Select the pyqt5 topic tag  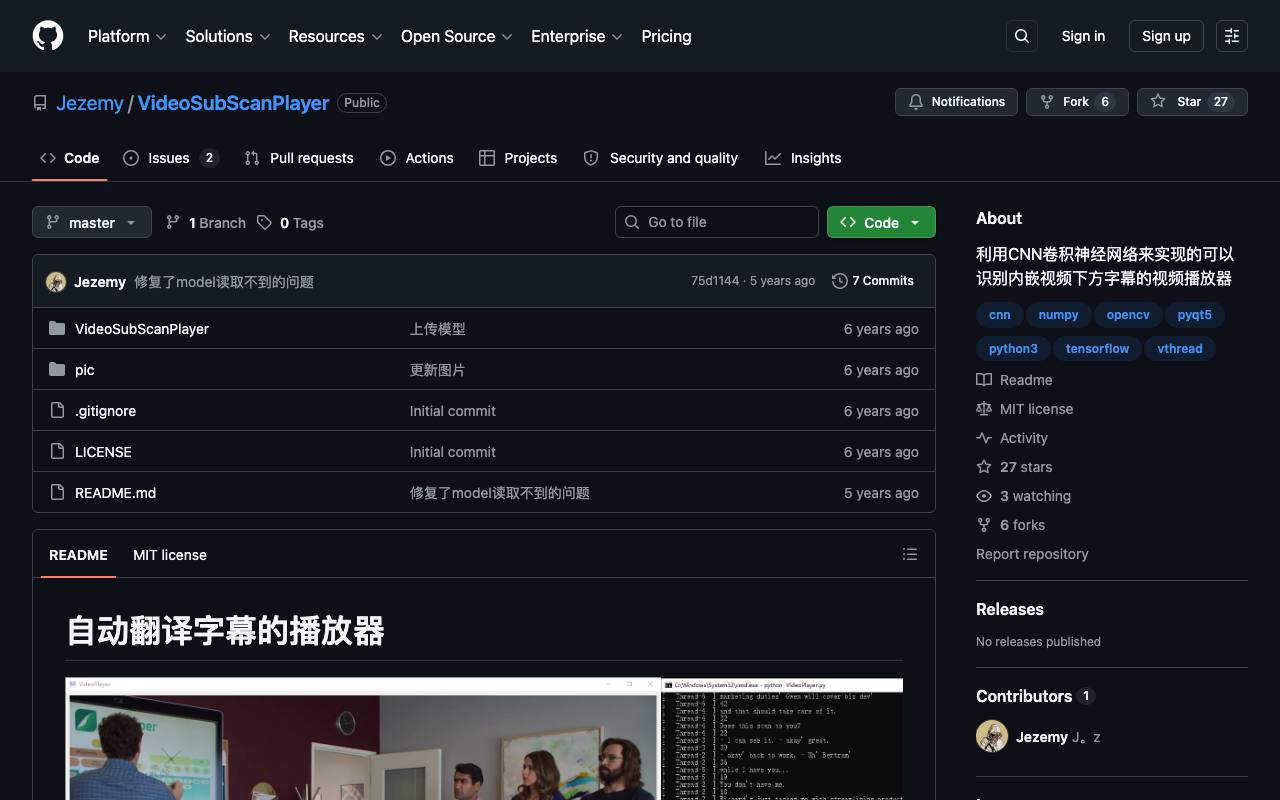[x=1194, y=315]
